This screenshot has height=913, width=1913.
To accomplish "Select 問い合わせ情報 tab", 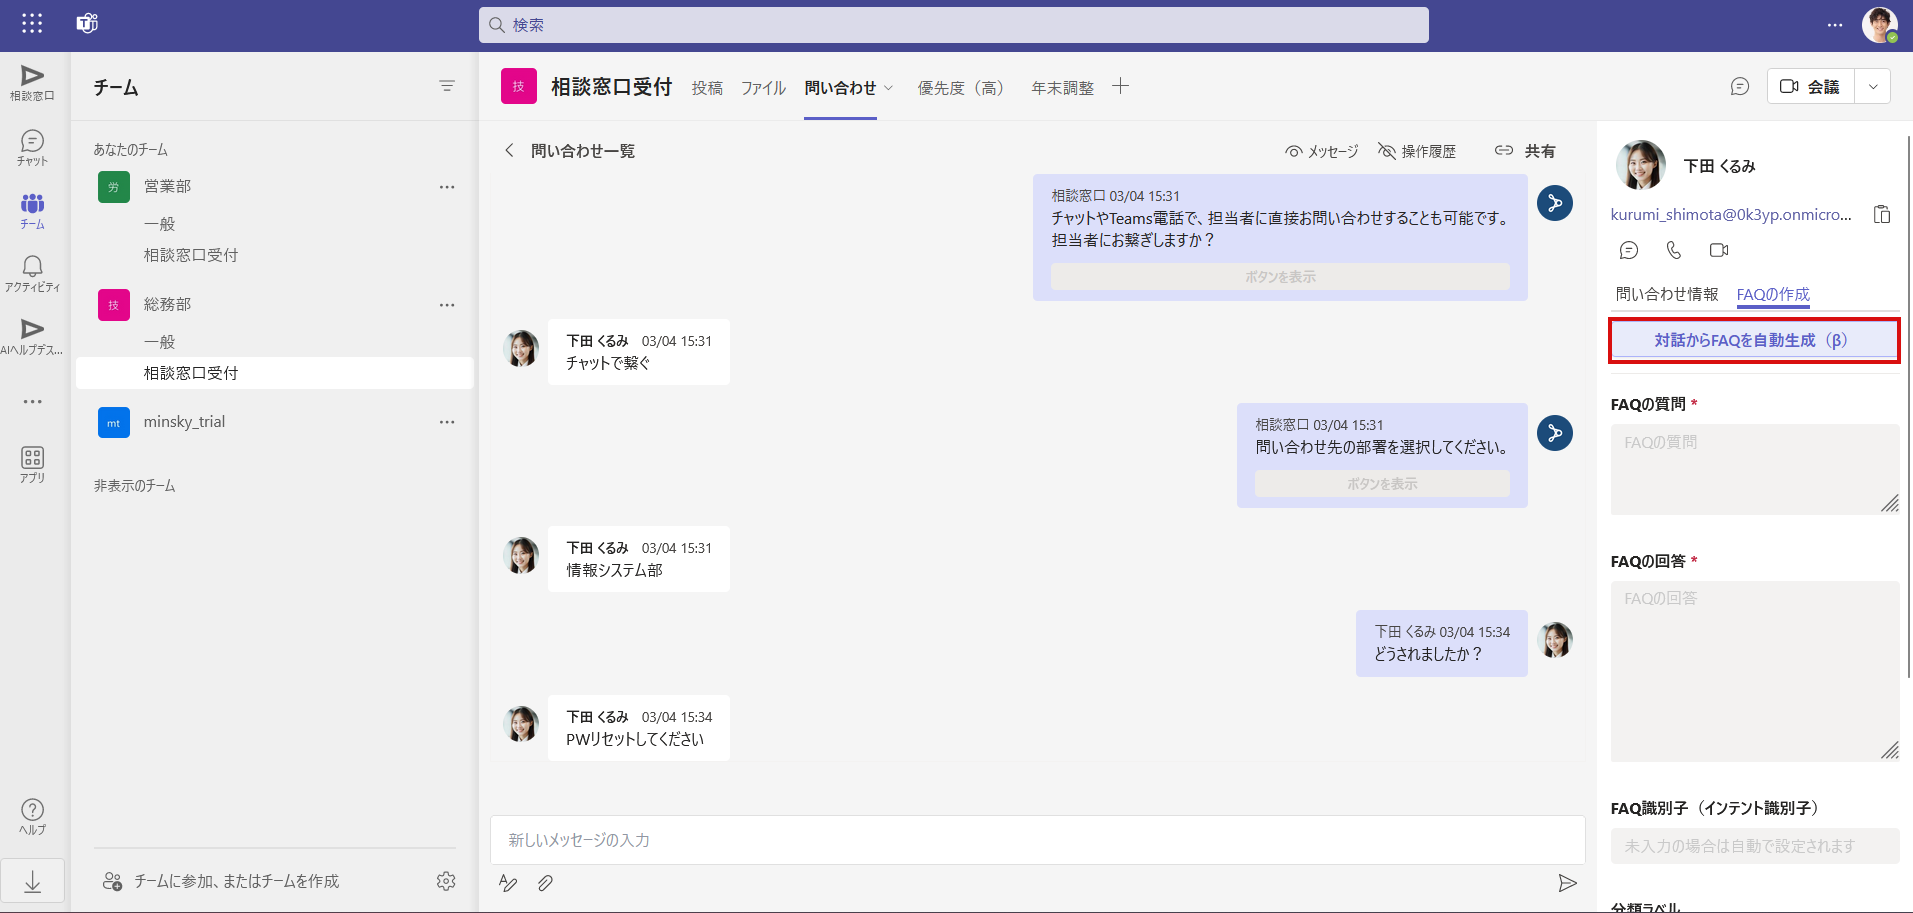I will (x=1667, y=294).
